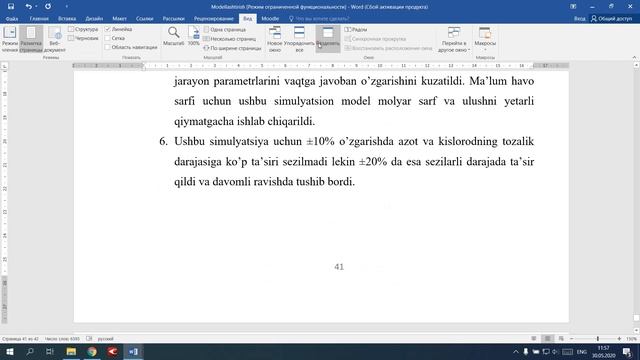Uncheck the Ruler (Линейка) checkbox
This screenshot has width=640, height=360.
(108, 29)
